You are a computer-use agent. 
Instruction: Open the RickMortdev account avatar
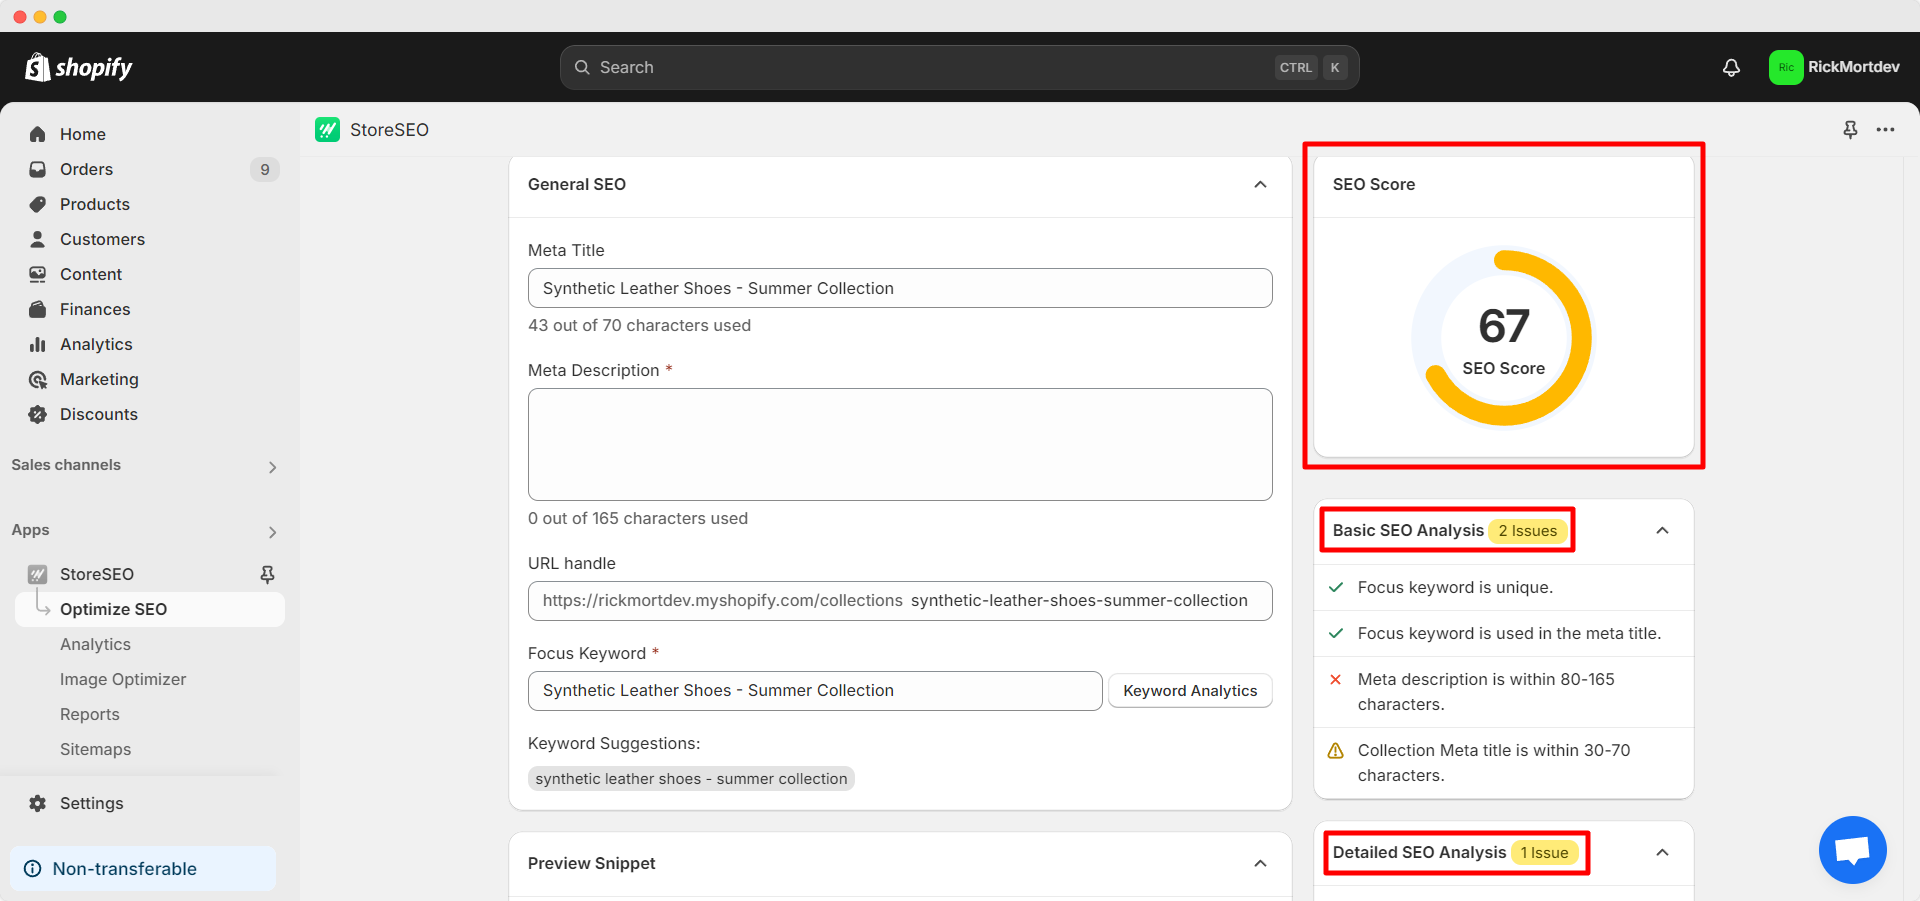click(x=1786, y=67)
